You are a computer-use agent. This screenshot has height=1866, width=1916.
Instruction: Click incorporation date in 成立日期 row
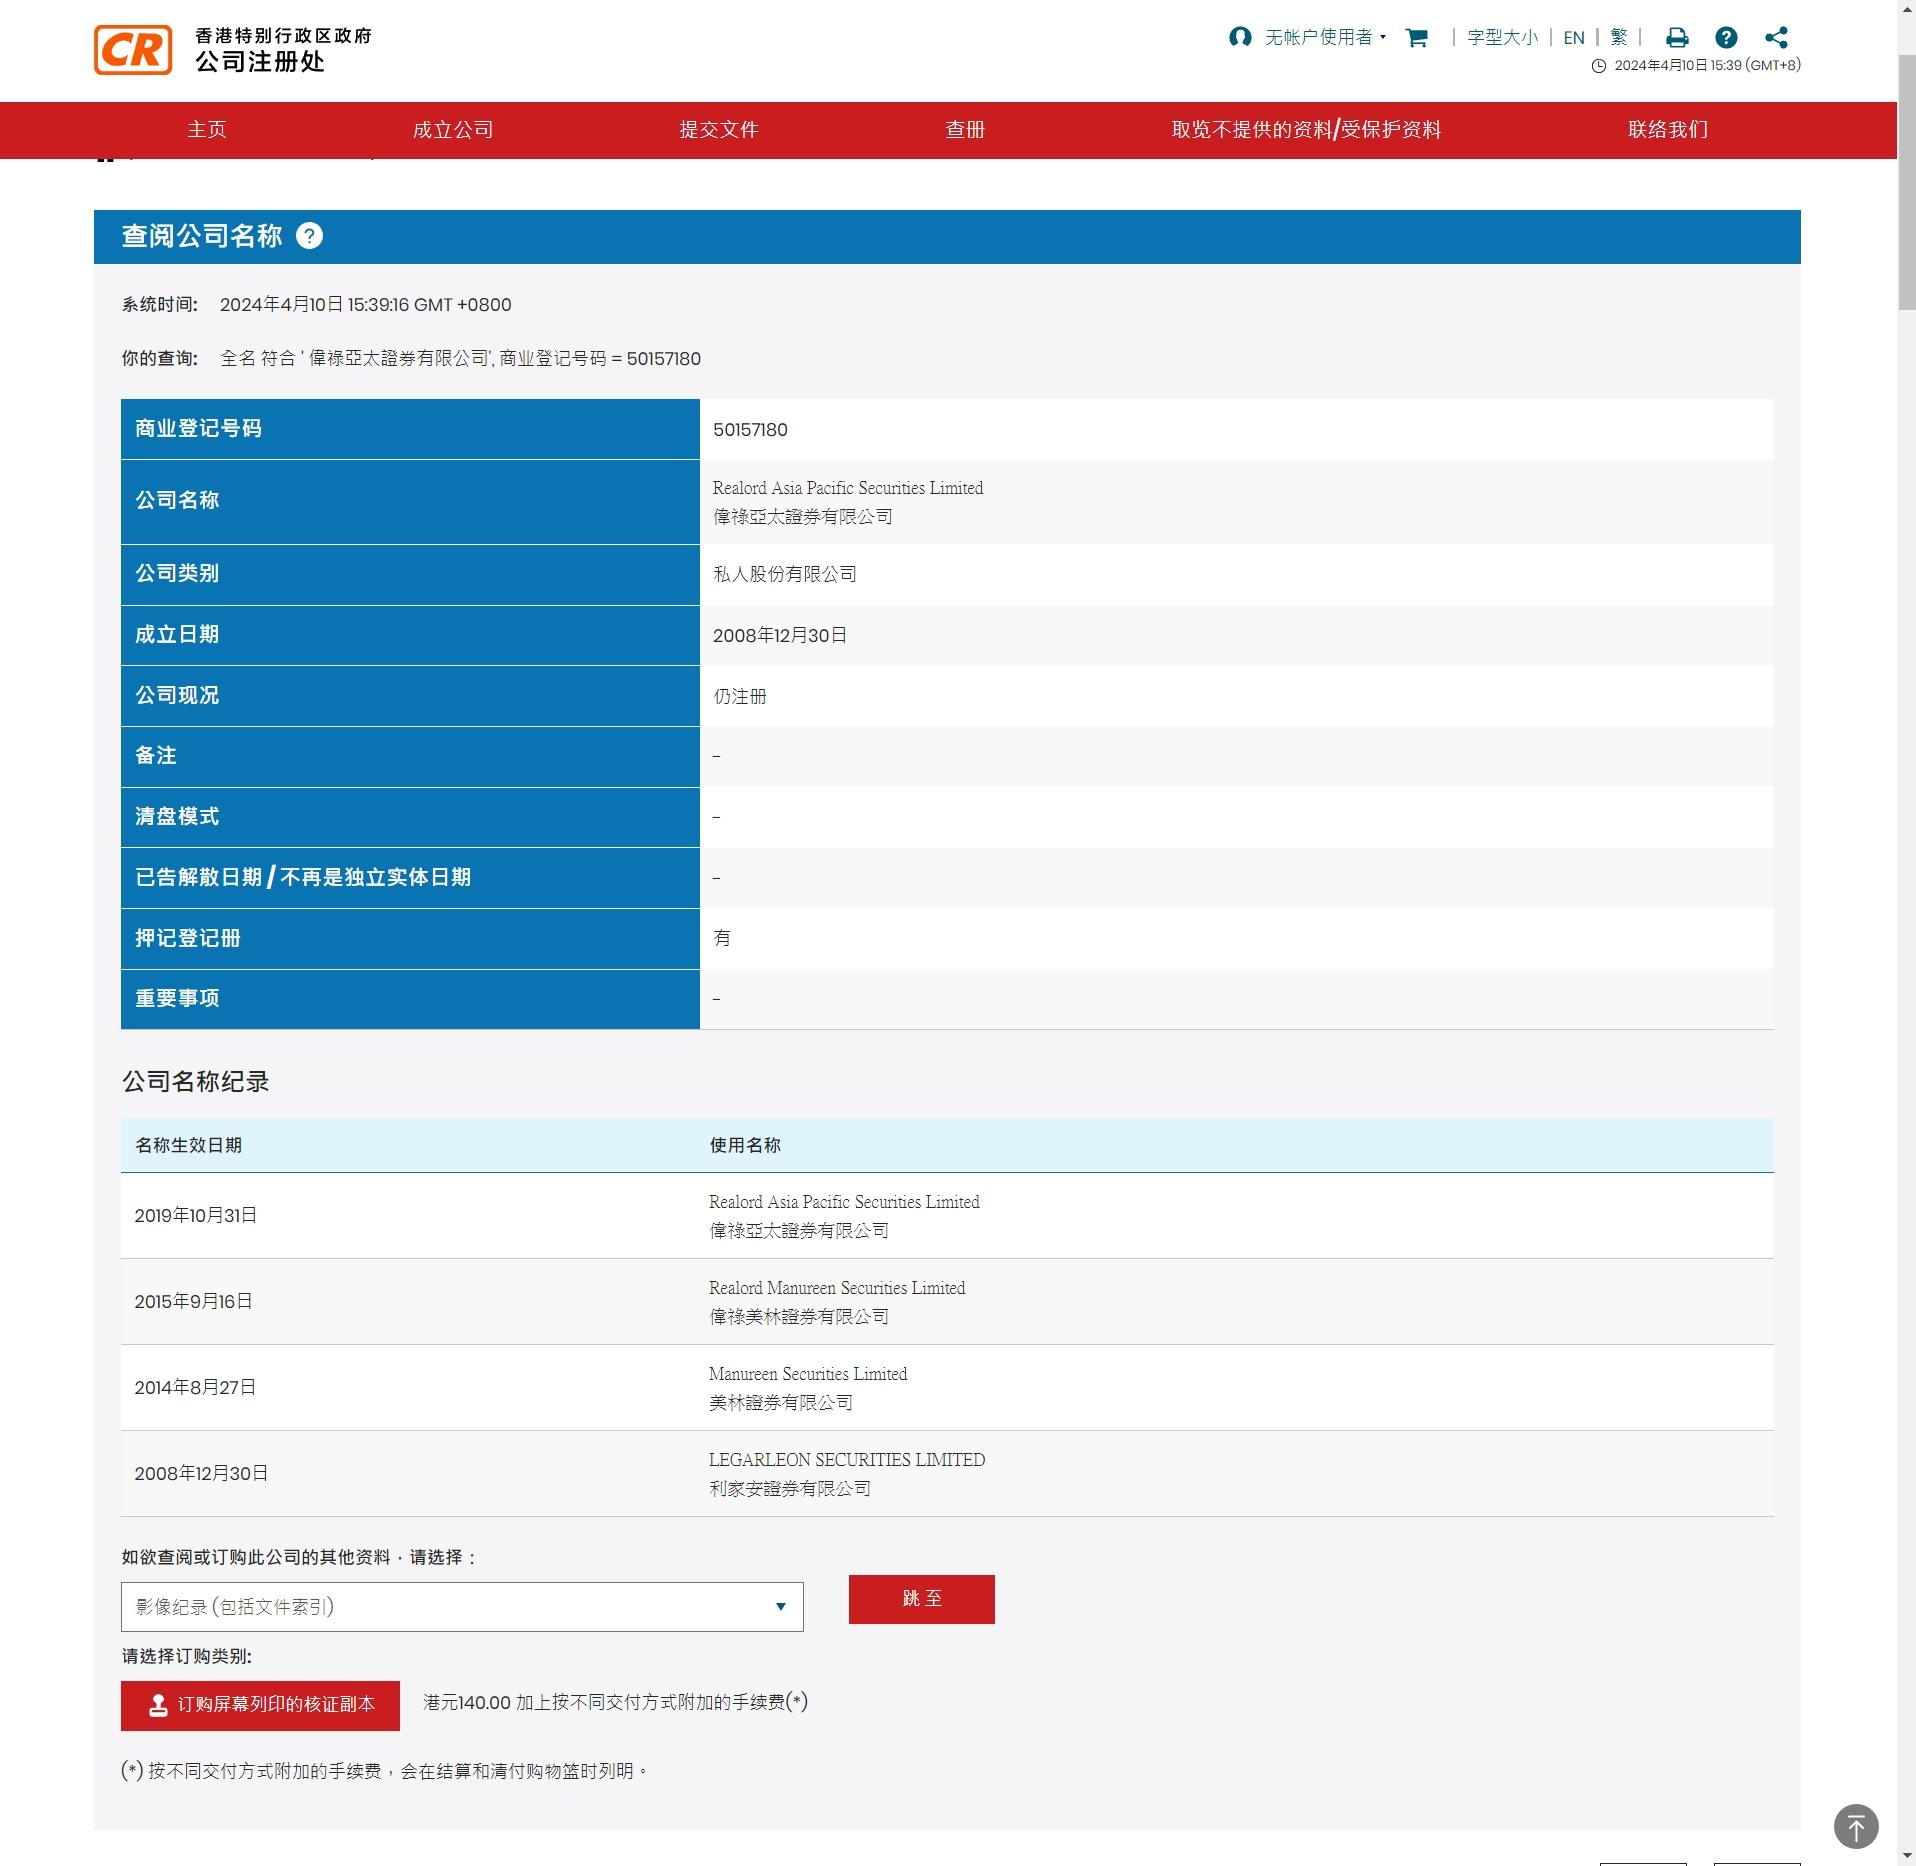click(780, 636)
